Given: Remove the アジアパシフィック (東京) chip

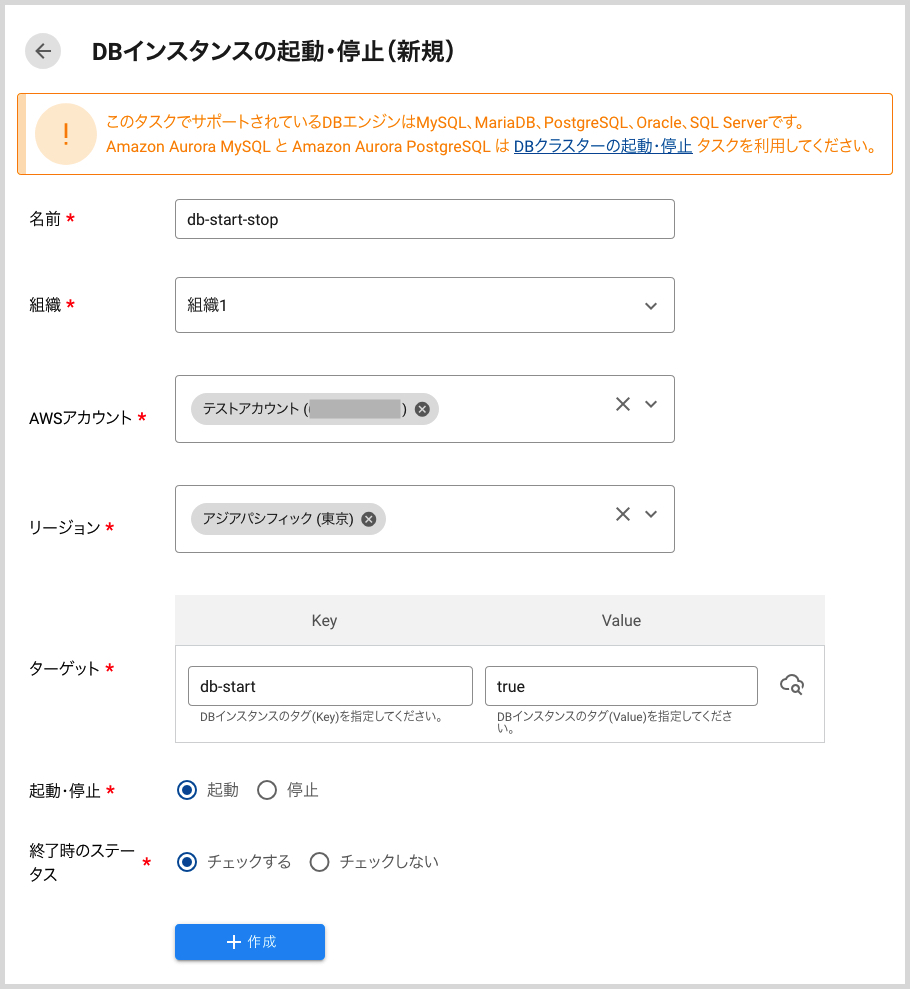Looking at the screenshot, I should pos(369,519).
